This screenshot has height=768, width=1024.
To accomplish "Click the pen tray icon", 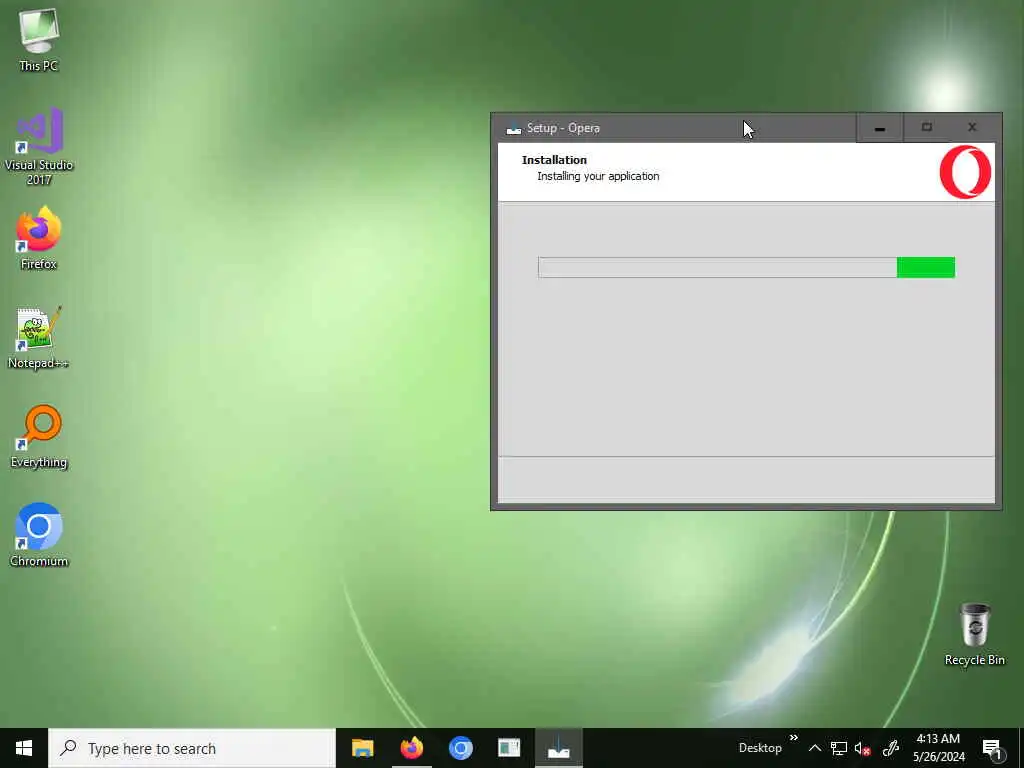I will tap(891, 748).
